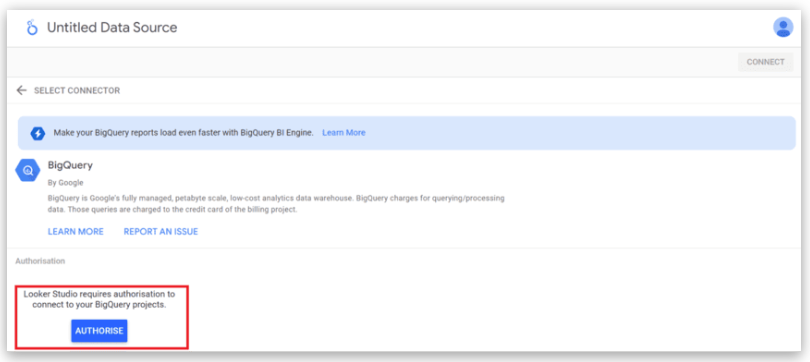Click the Authorisation section label
The height and width of the screenshot is (362, 810).
coord(40,261)
